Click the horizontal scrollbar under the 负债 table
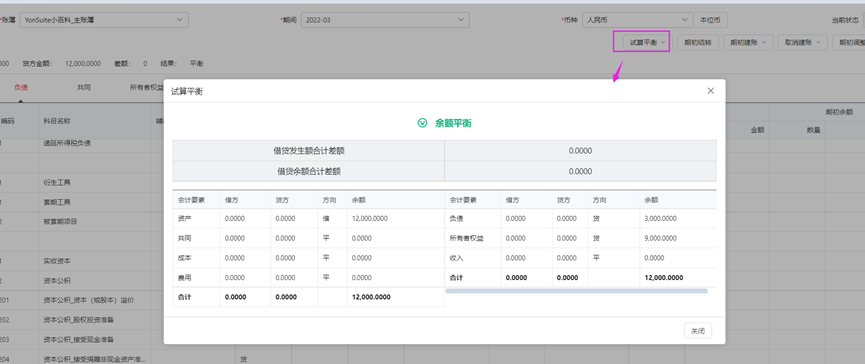Screen dimensions: 865x364 pos(576,291)
